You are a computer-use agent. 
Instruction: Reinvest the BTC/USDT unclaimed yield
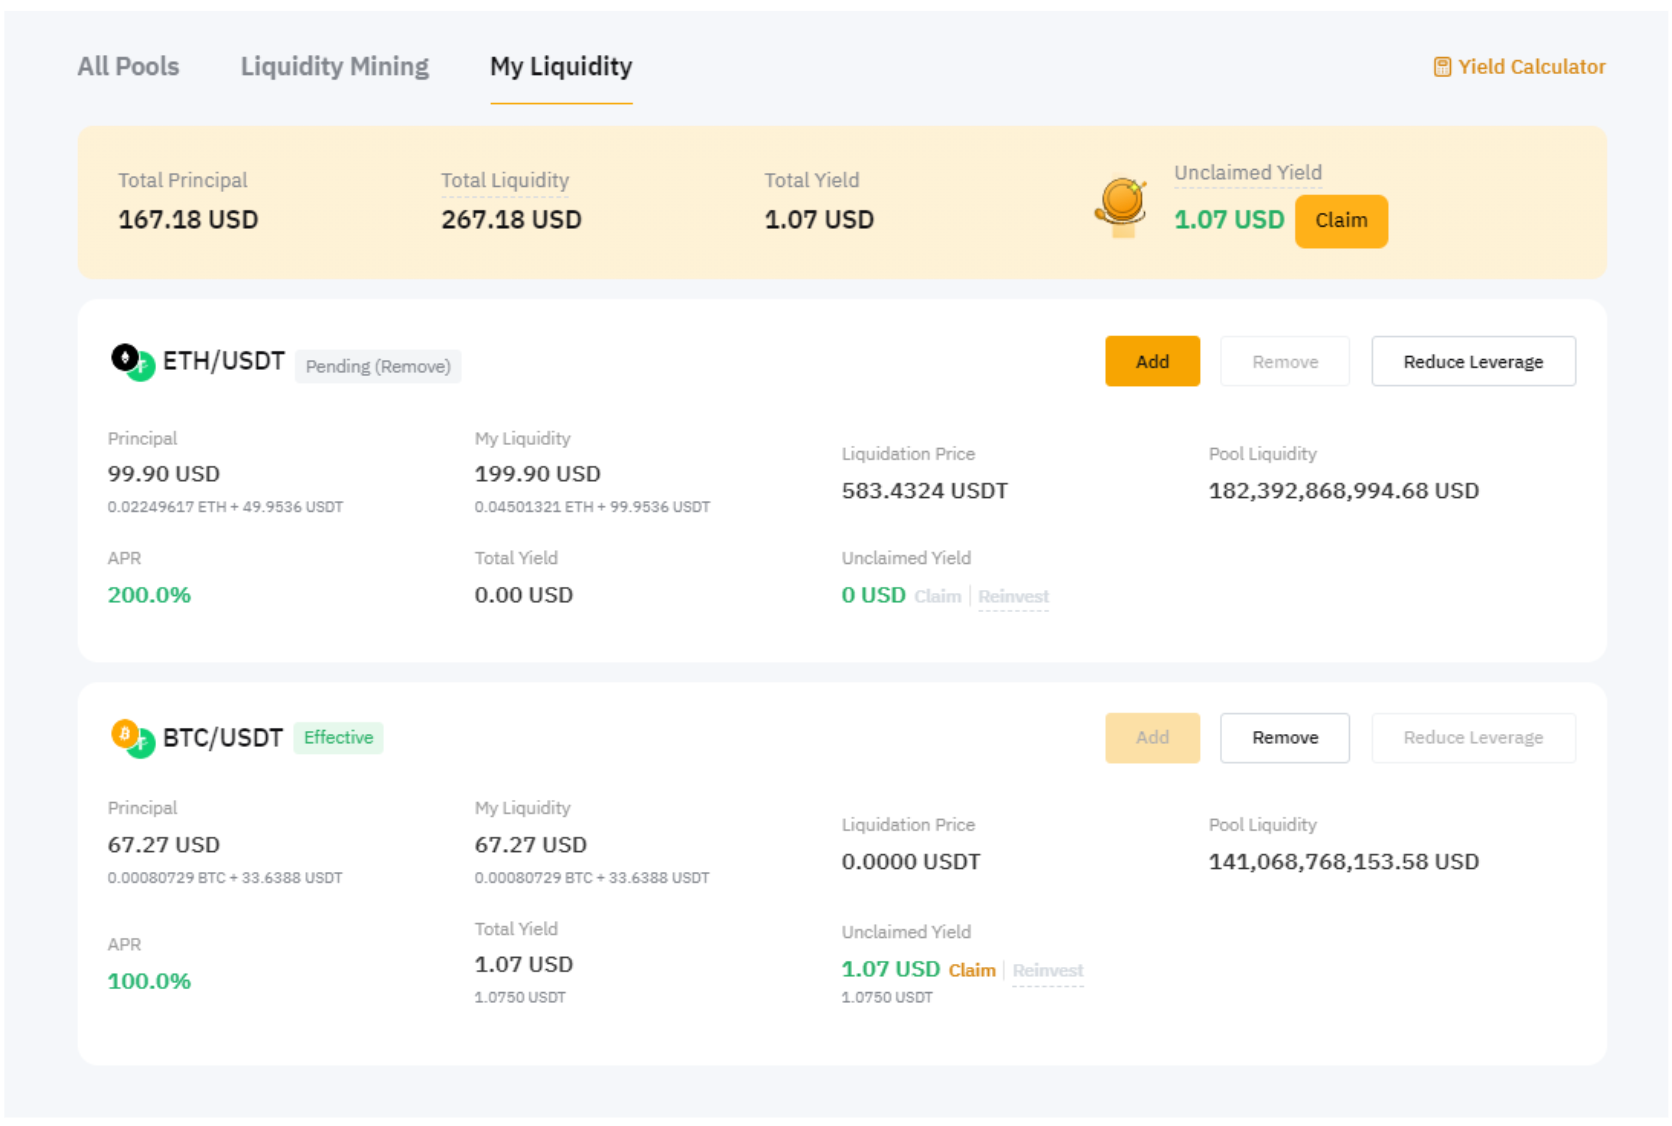pos(1047,971)
